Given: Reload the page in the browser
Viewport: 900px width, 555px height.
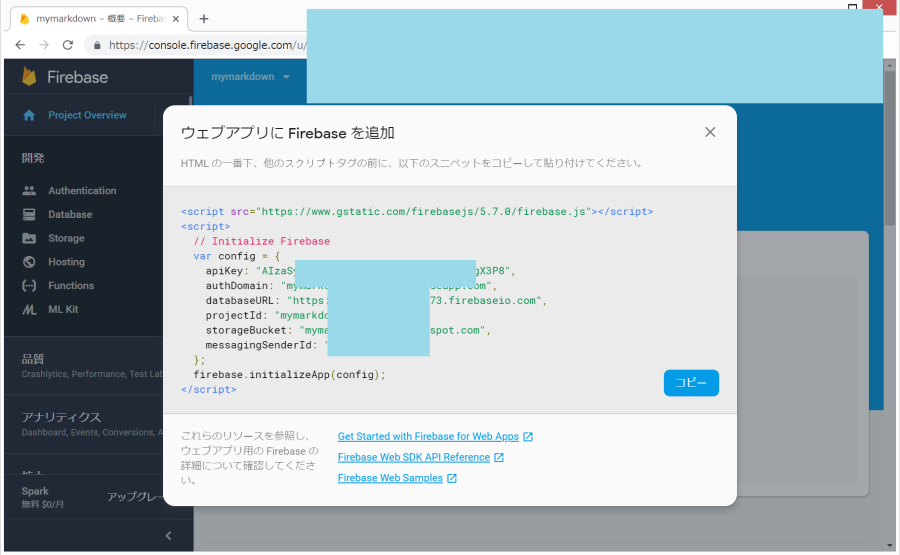Looking at the screenshot, I should [68, 45].
